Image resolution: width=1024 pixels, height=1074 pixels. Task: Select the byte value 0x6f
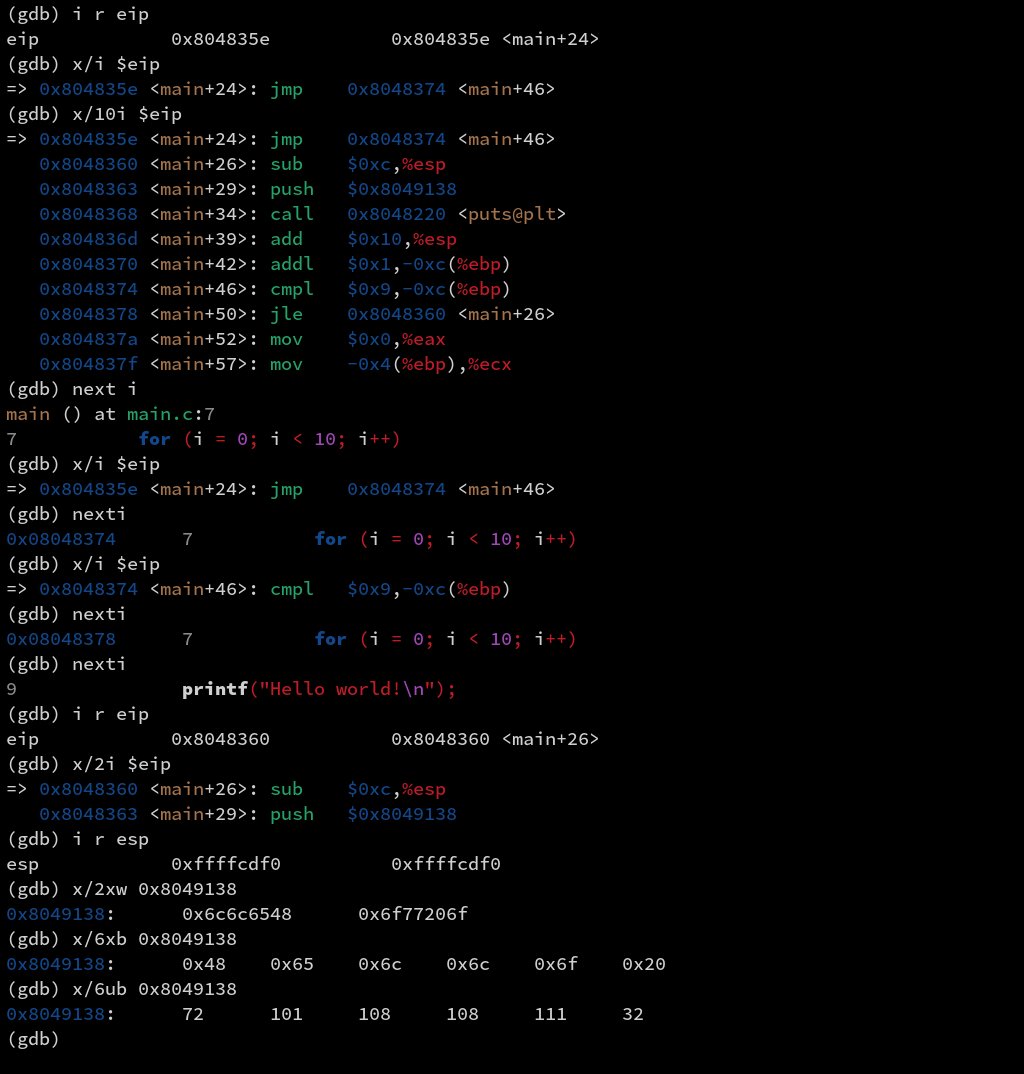coord(556,964)
